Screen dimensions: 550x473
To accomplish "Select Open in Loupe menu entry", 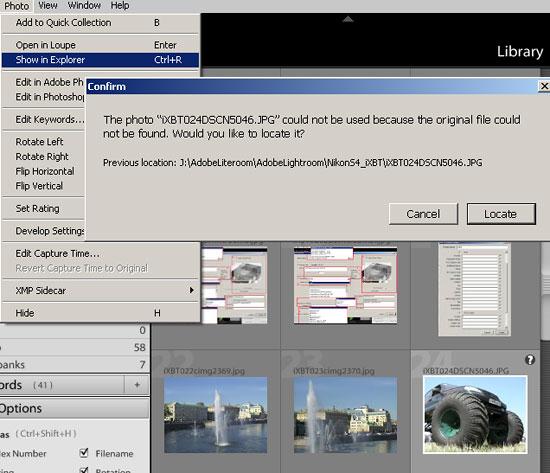I will pyautogui.click(x=101, y=45).
